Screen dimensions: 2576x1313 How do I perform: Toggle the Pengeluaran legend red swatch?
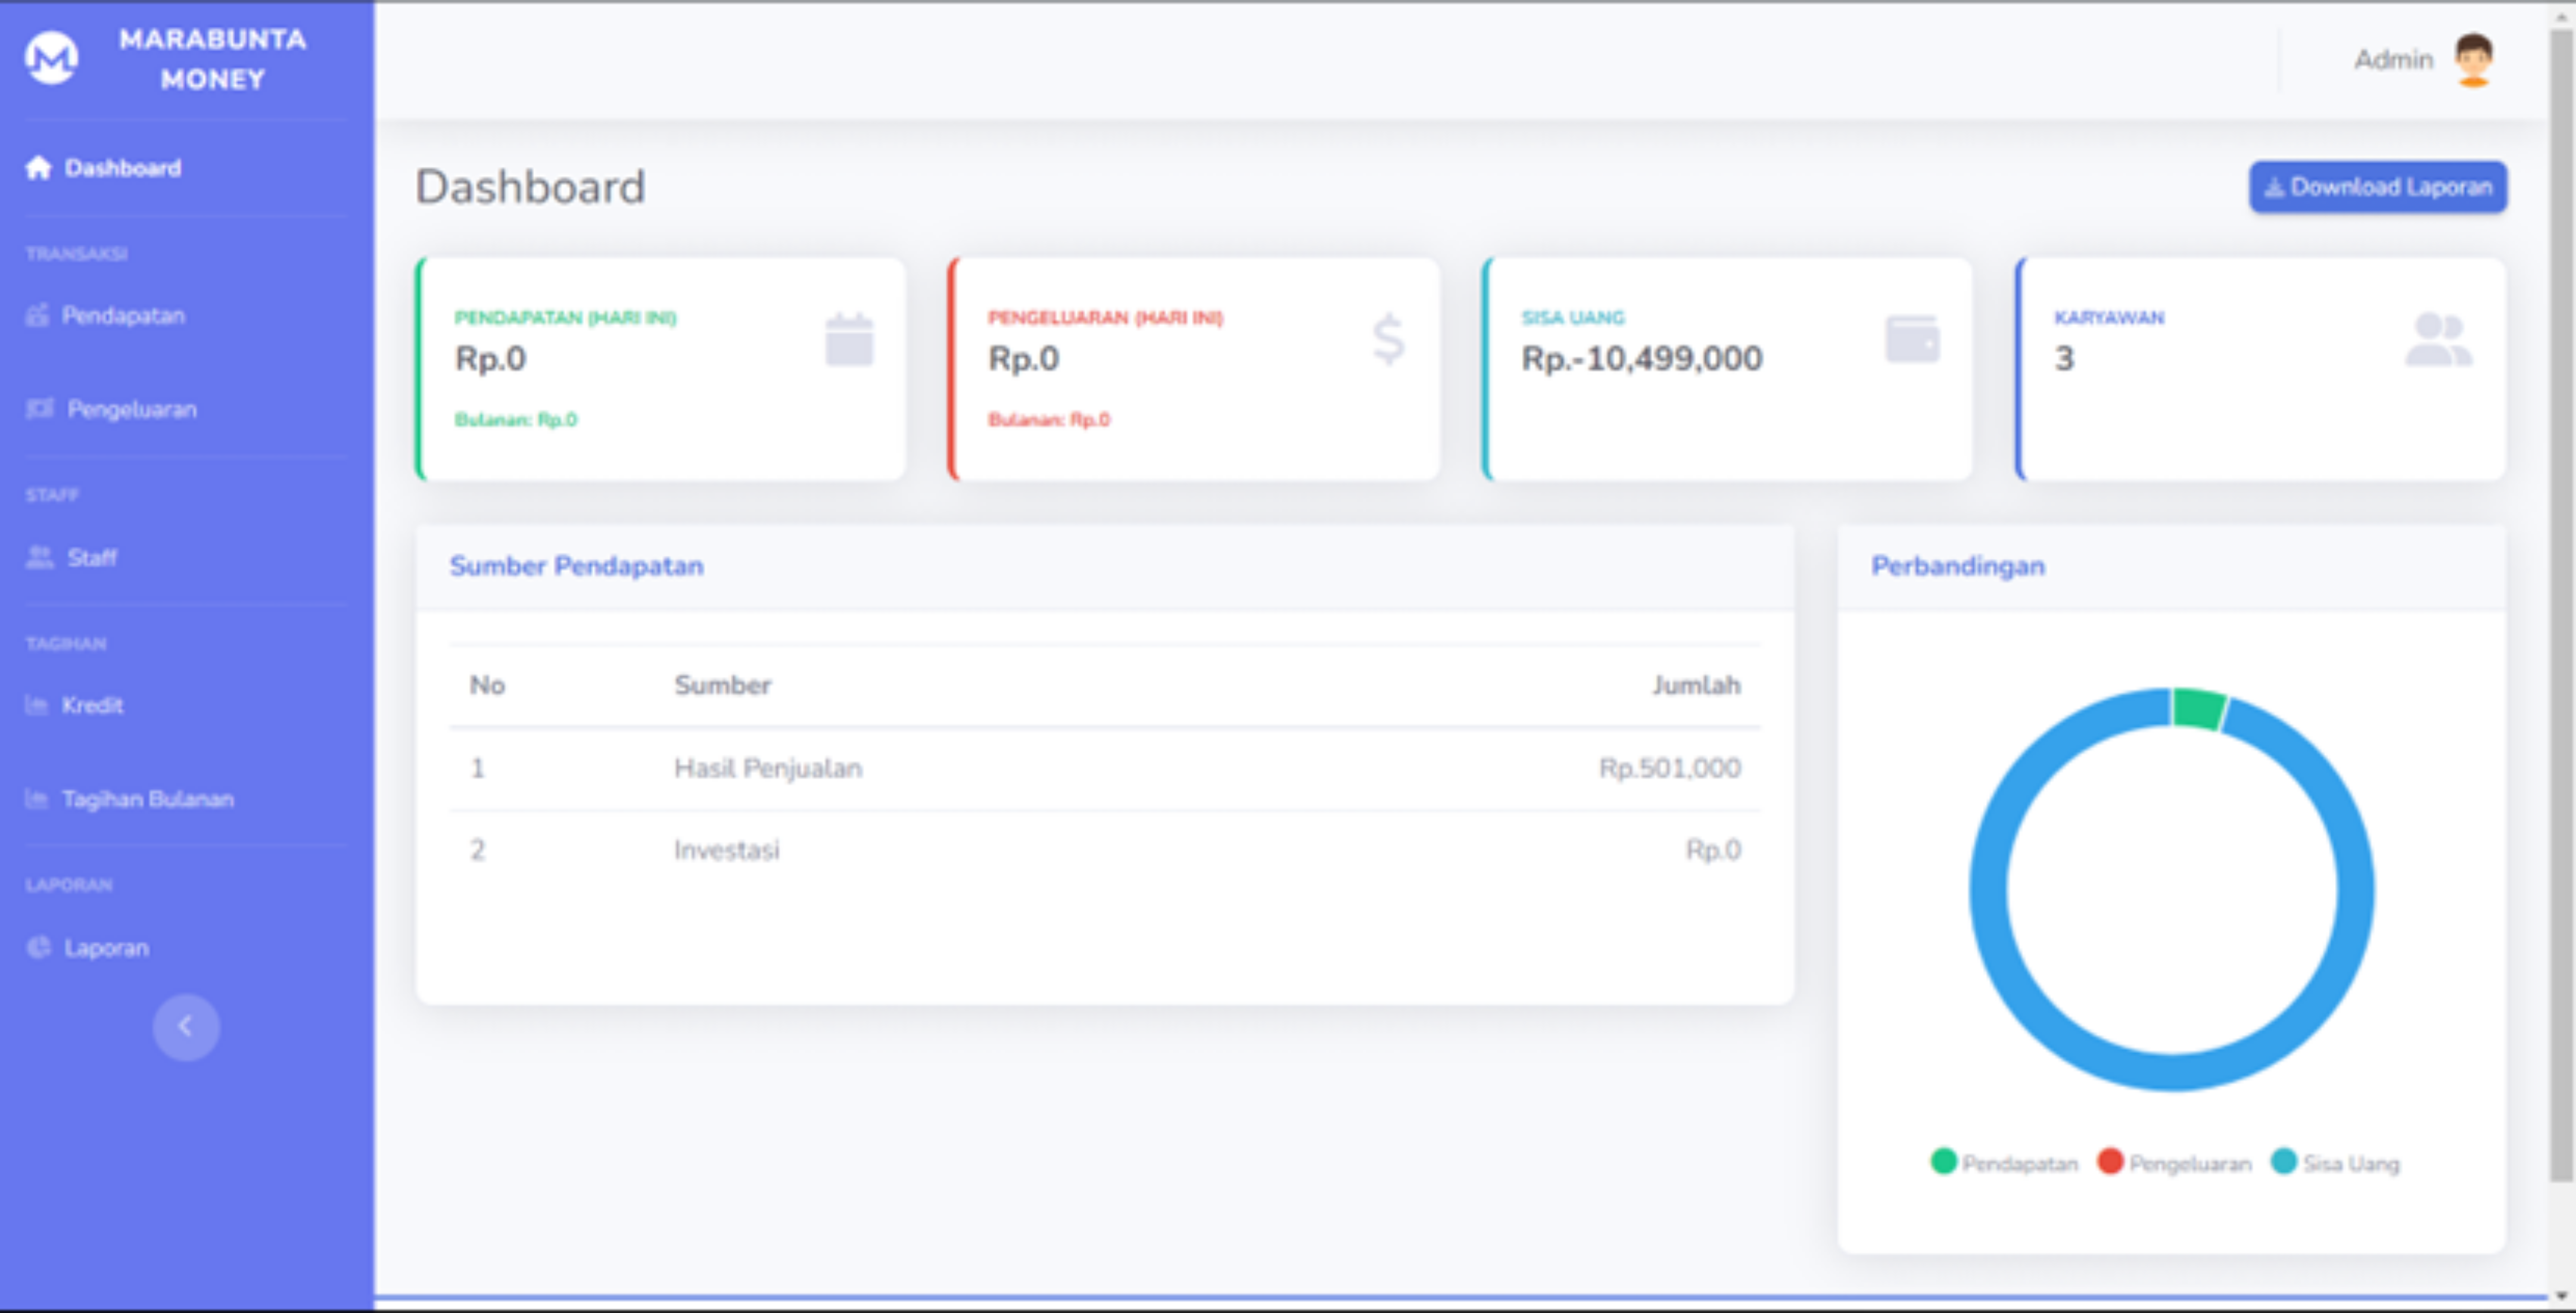[x=2110, y=1161]
